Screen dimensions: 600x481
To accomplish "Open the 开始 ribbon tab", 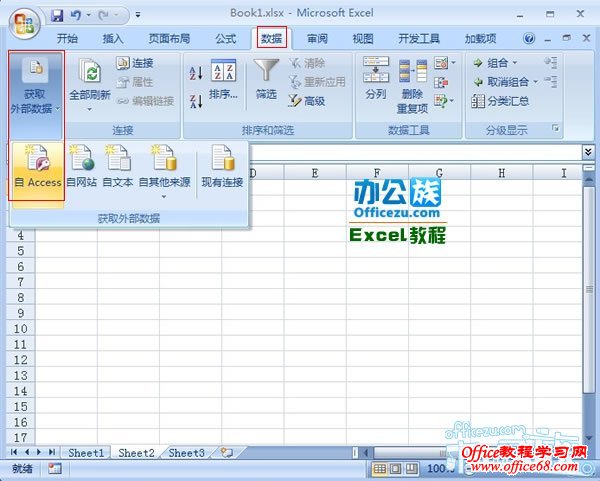I will point(67,38).
